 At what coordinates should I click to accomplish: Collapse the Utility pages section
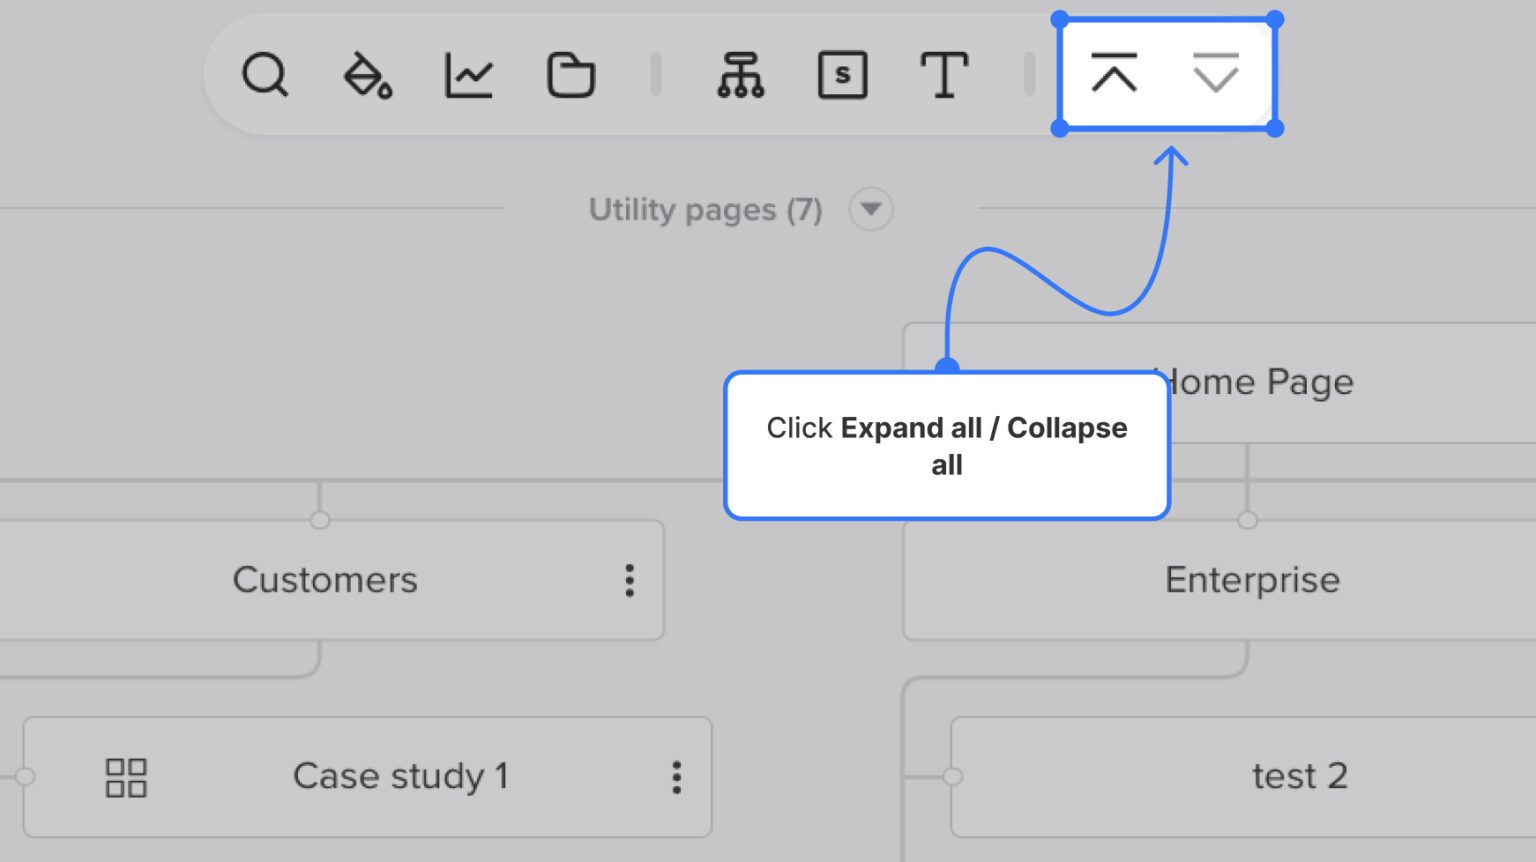[x=870, y=209]
